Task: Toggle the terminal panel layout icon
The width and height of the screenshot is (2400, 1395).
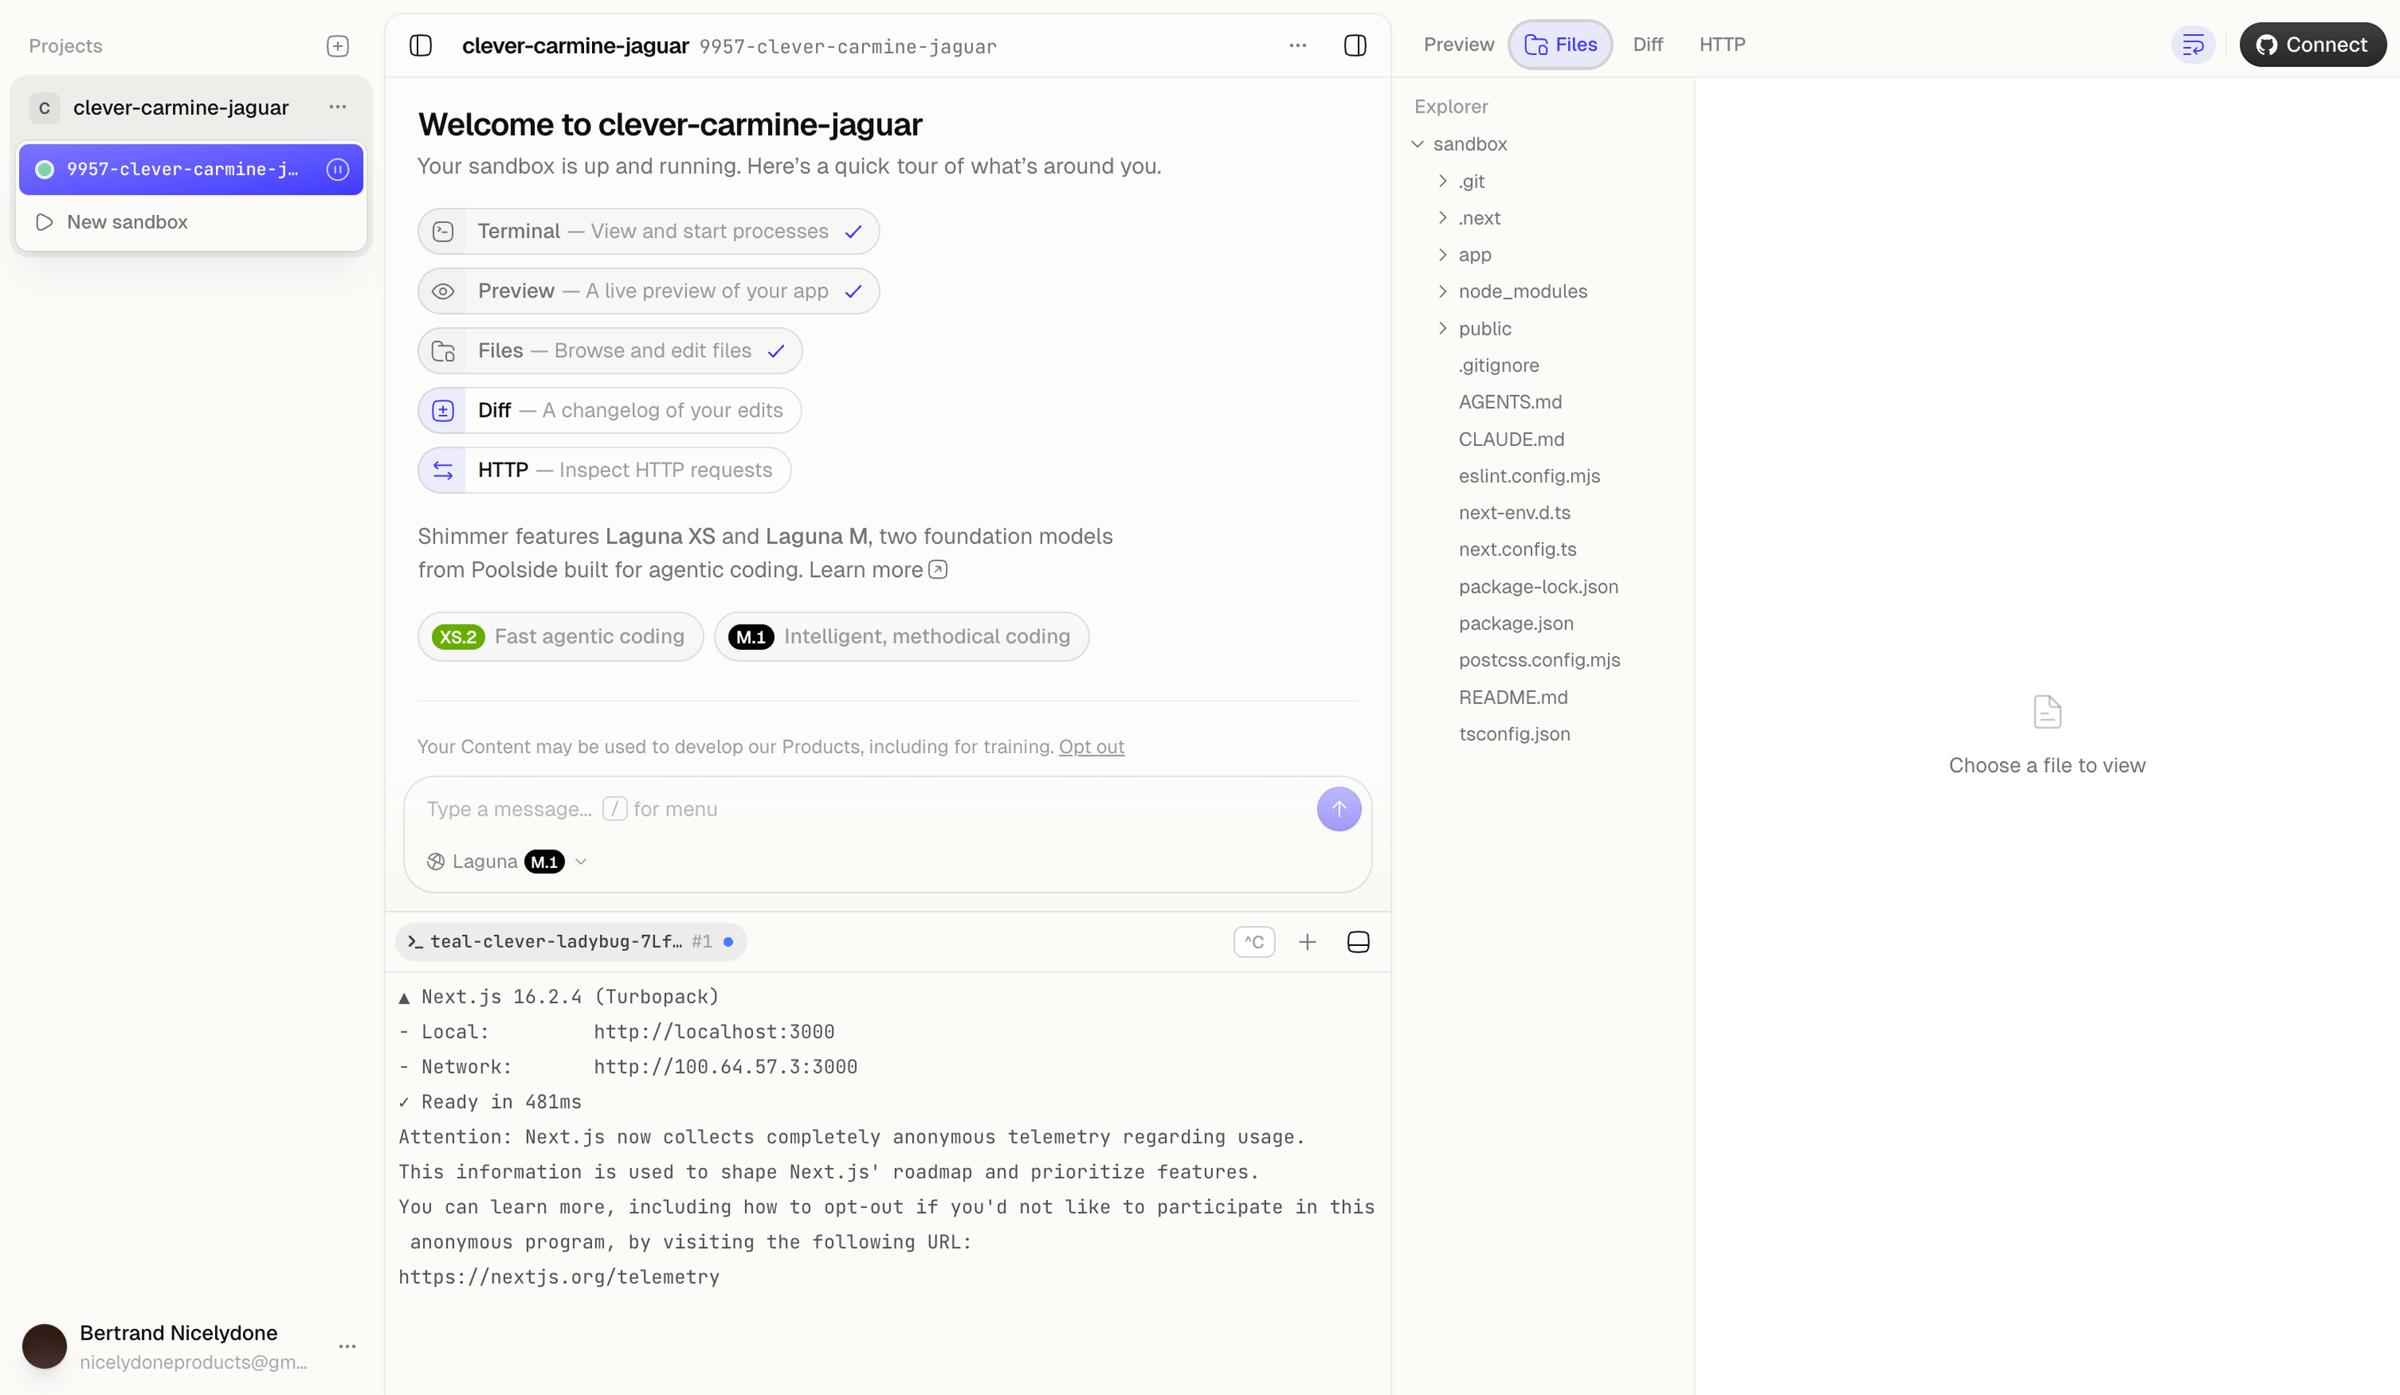Action: pos(1358,942)
